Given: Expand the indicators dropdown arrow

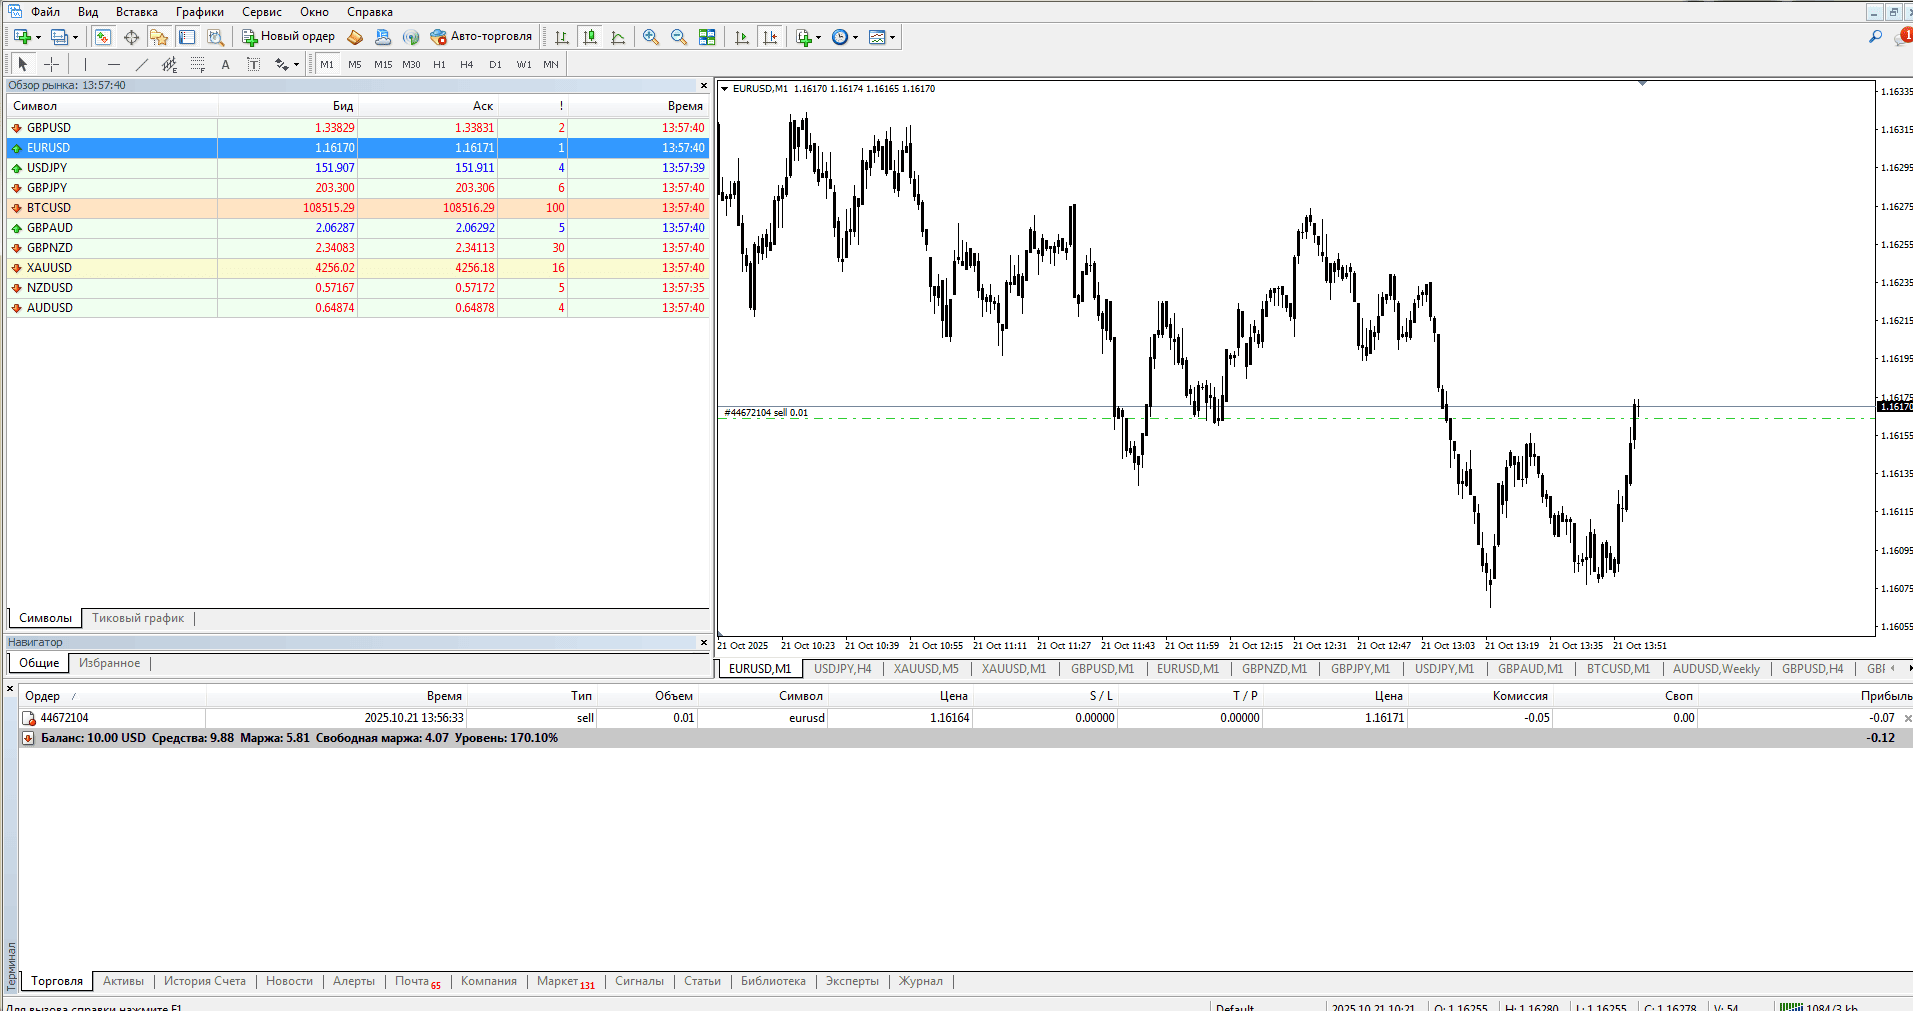Looking at the screenshot, I should [x=818, y=37].
